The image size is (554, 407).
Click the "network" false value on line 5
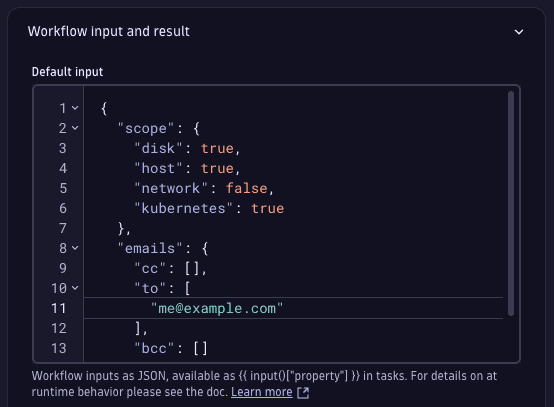(x=247, y=188)
